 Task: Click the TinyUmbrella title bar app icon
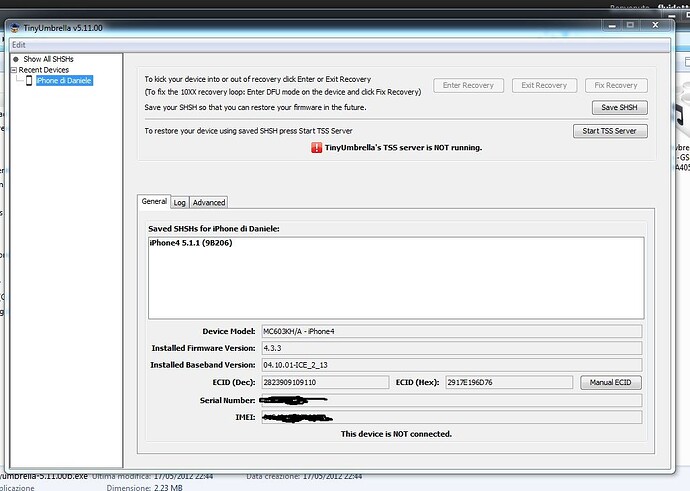(17, 26)
